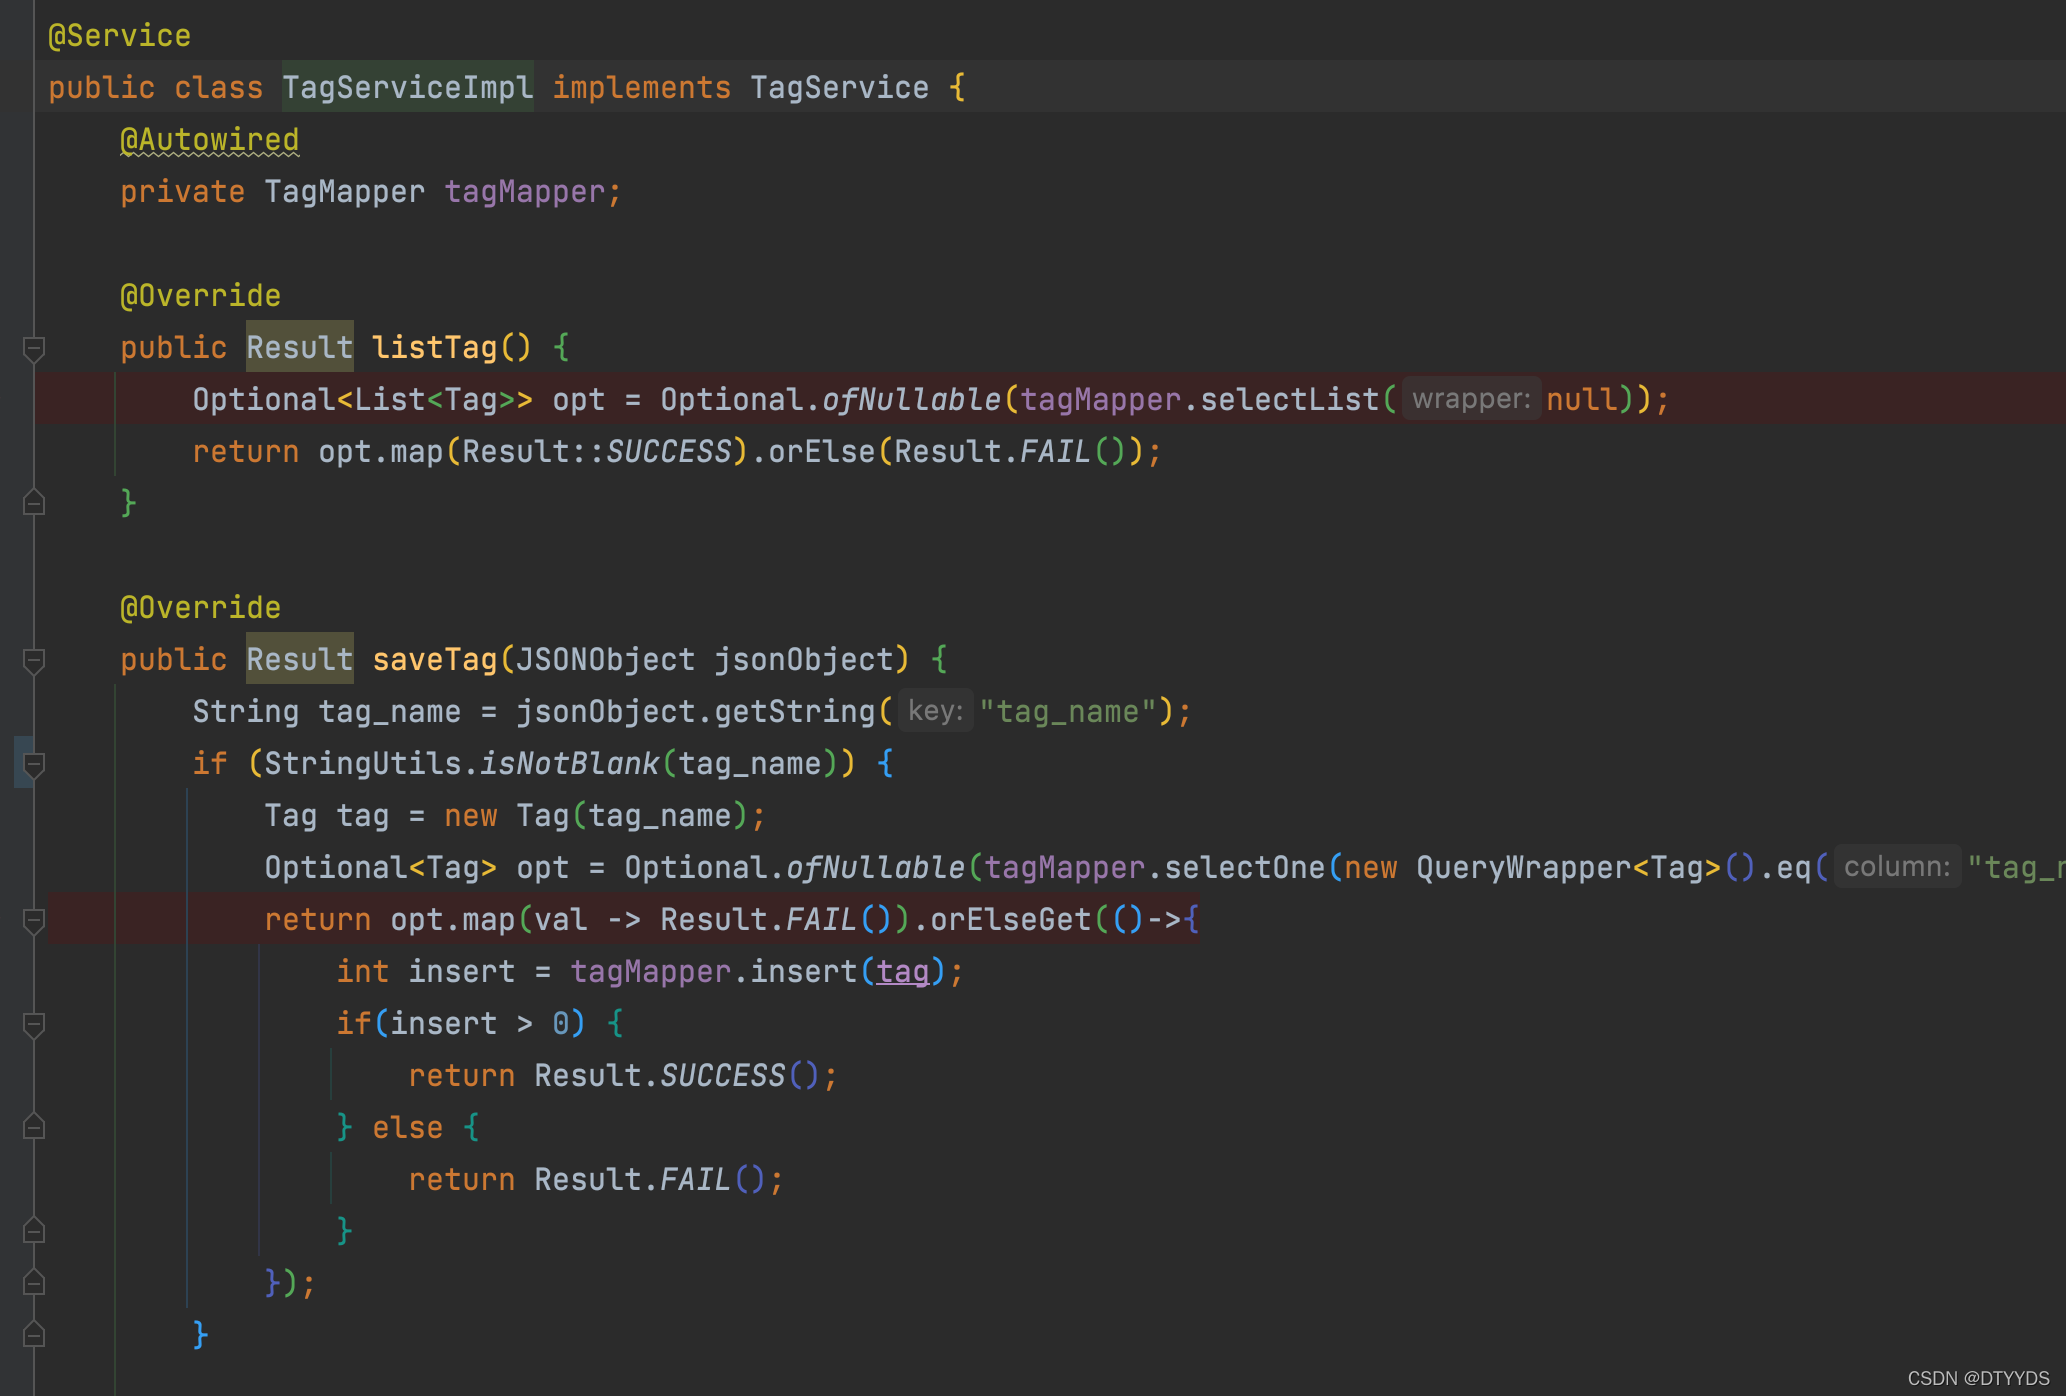Click the null argument in selectList
The height and width of the screenshot is (1396, 2066).
pyautogui.click(x=1582, y=400)
